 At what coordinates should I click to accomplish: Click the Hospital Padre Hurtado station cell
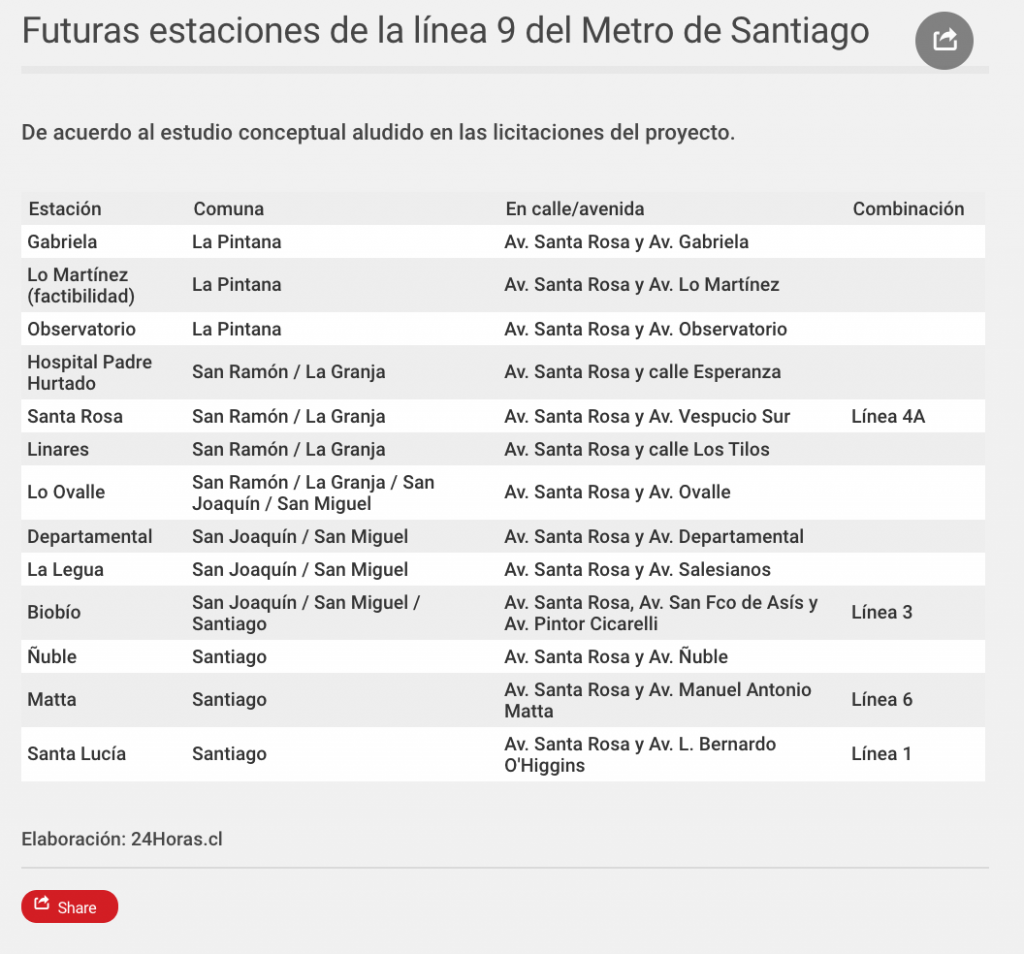90,372
